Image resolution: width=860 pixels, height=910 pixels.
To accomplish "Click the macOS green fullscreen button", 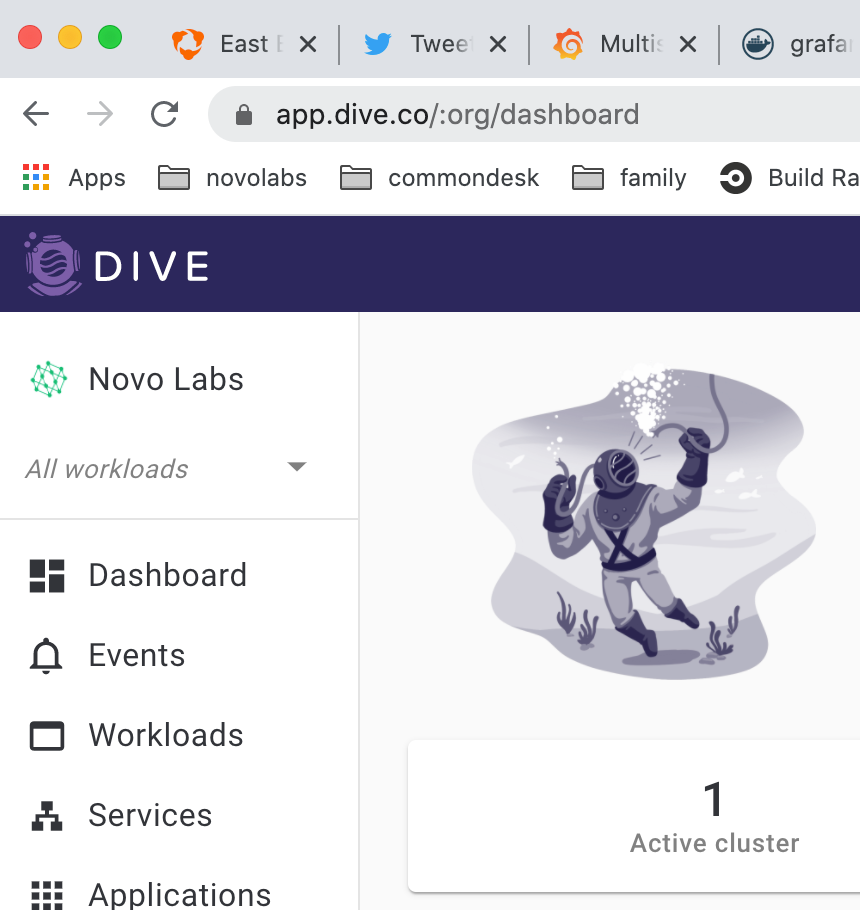I will [110, 38].
